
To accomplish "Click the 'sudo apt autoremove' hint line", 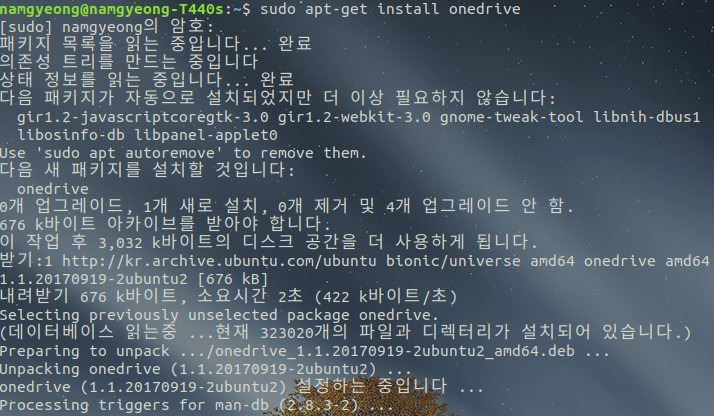I will click(x=183, y=153).
